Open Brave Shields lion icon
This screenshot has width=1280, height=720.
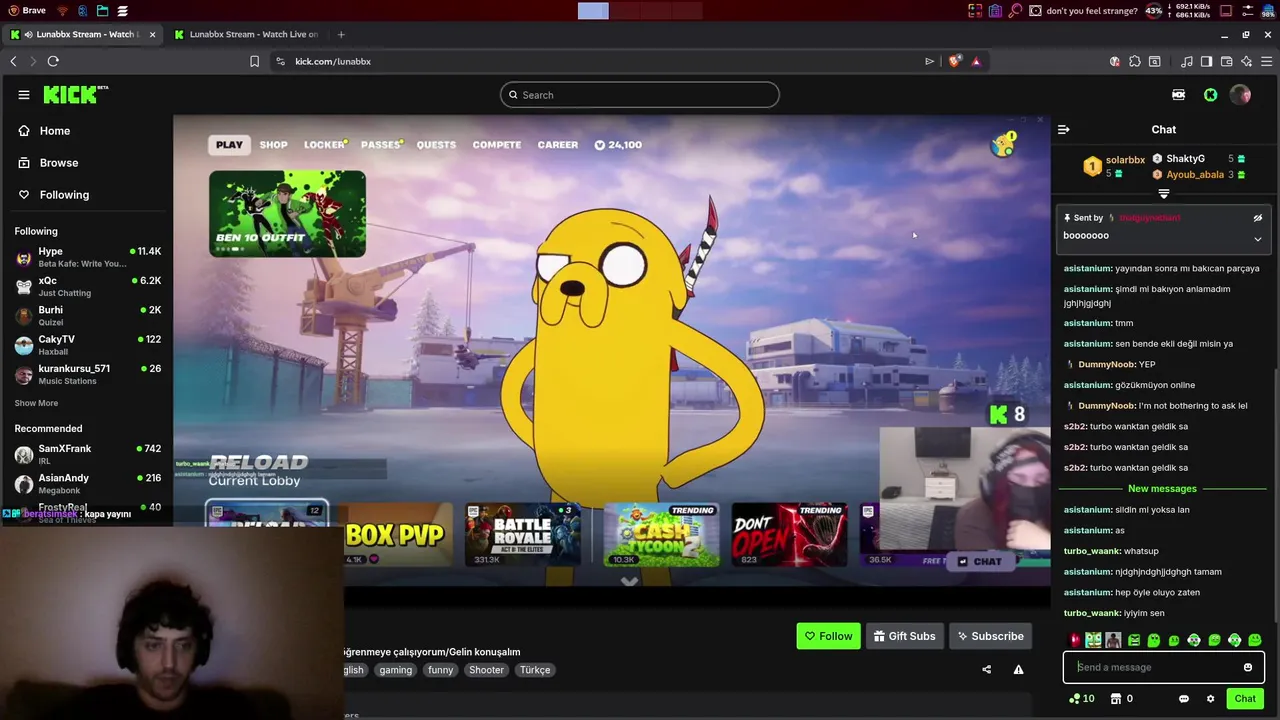point(954,61)
